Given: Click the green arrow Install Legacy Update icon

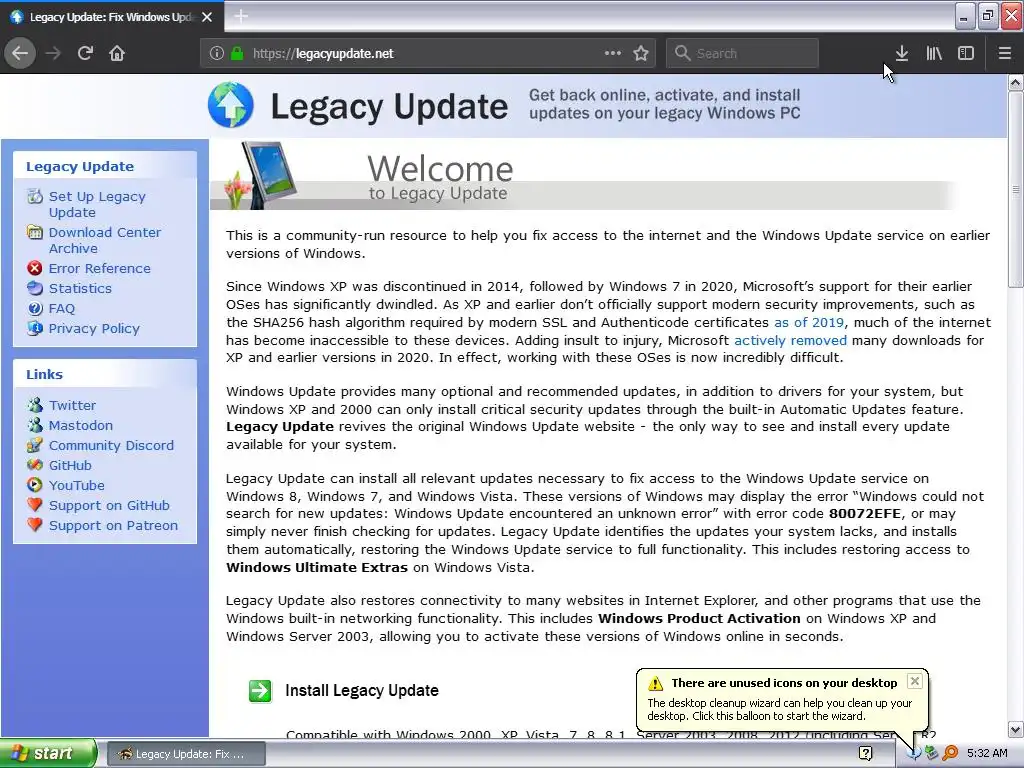Looking at the screenshot, I should (260, 691).
